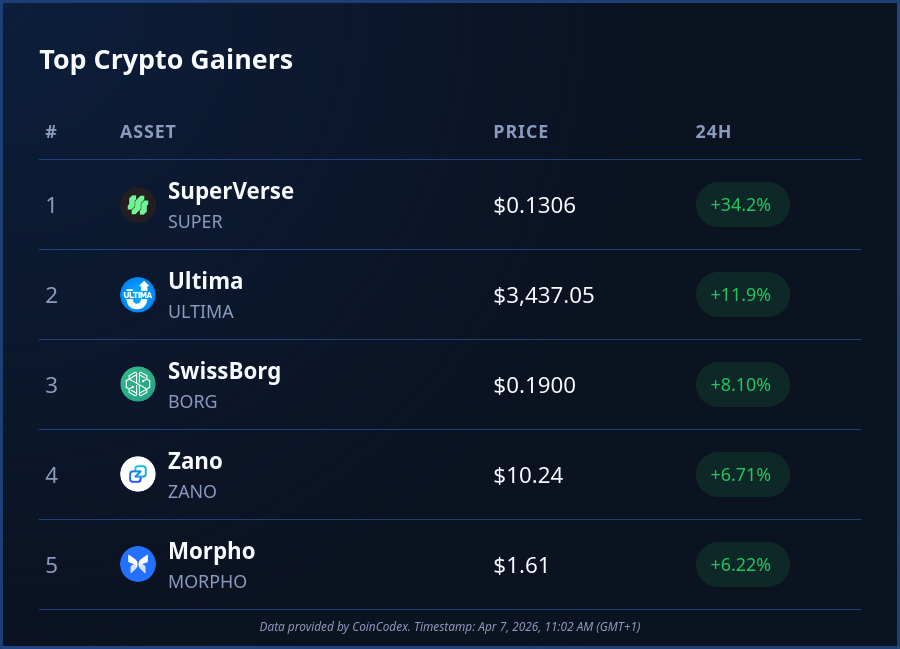Click the Top Crypto Gainers heading
Image resolution: width=900 pixels, height=649 pixels.
tap(166, 60)
